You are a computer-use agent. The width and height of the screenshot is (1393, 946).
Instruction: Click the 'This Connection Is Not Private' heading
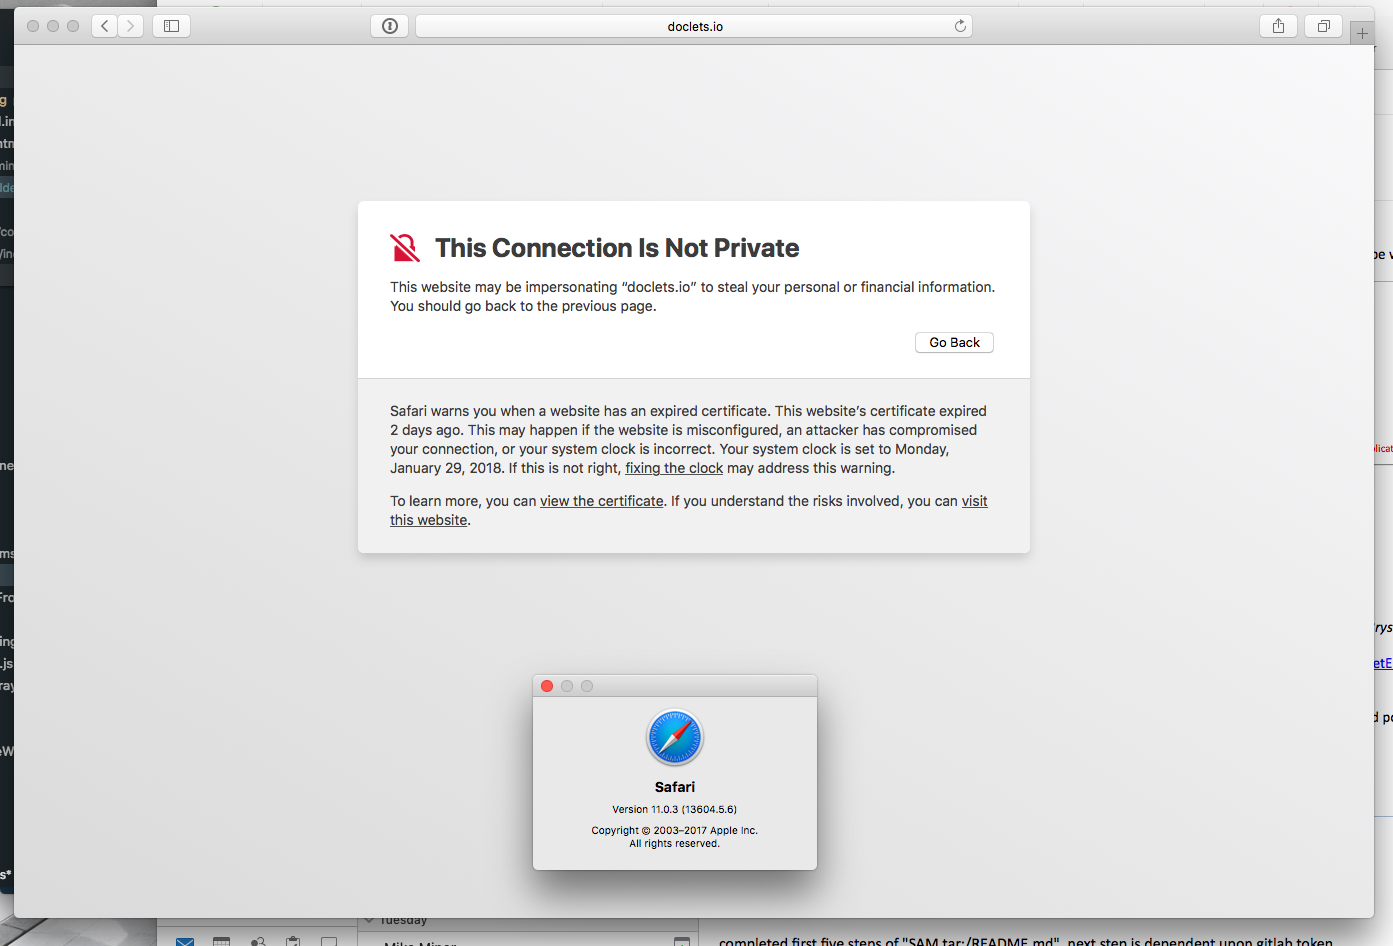tap(617, 248)
